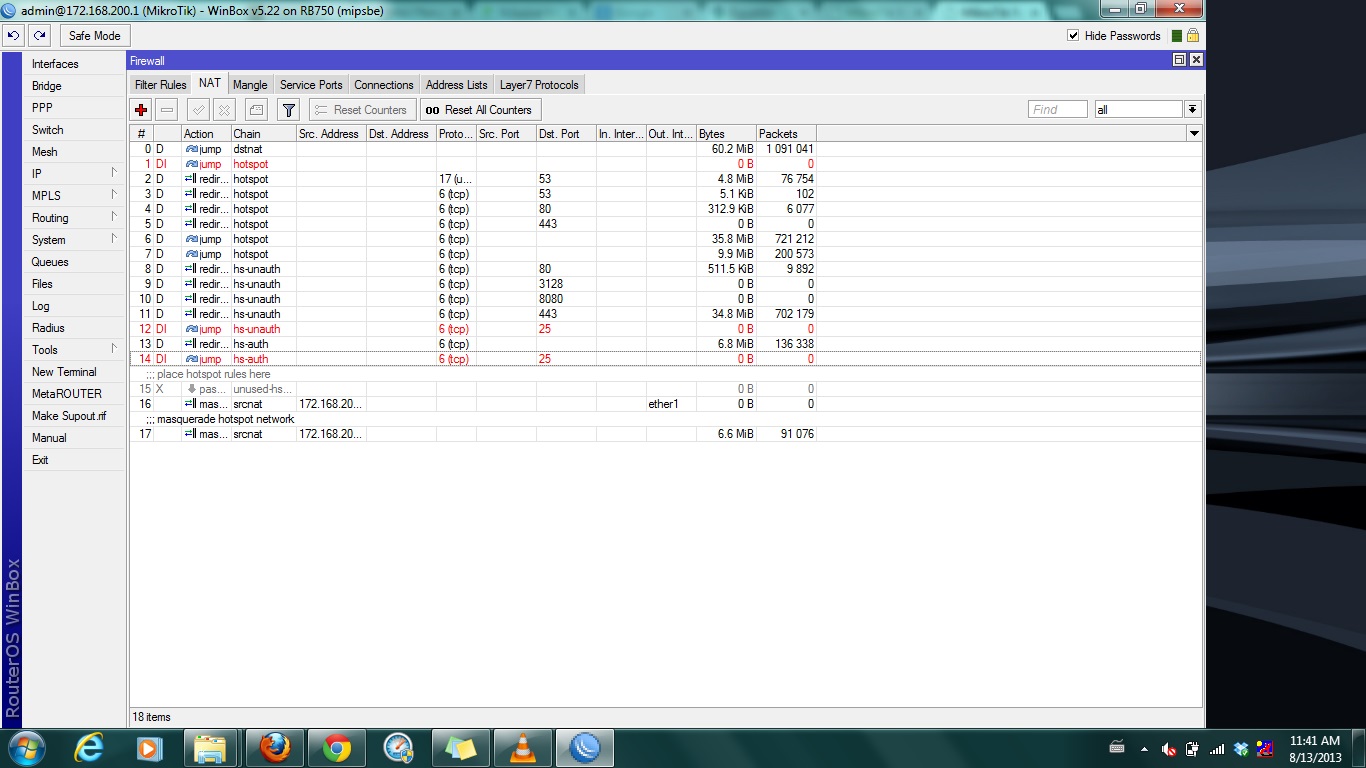Sort by the Packets column header
1366x768 pixels.
[x=786, y=134]
